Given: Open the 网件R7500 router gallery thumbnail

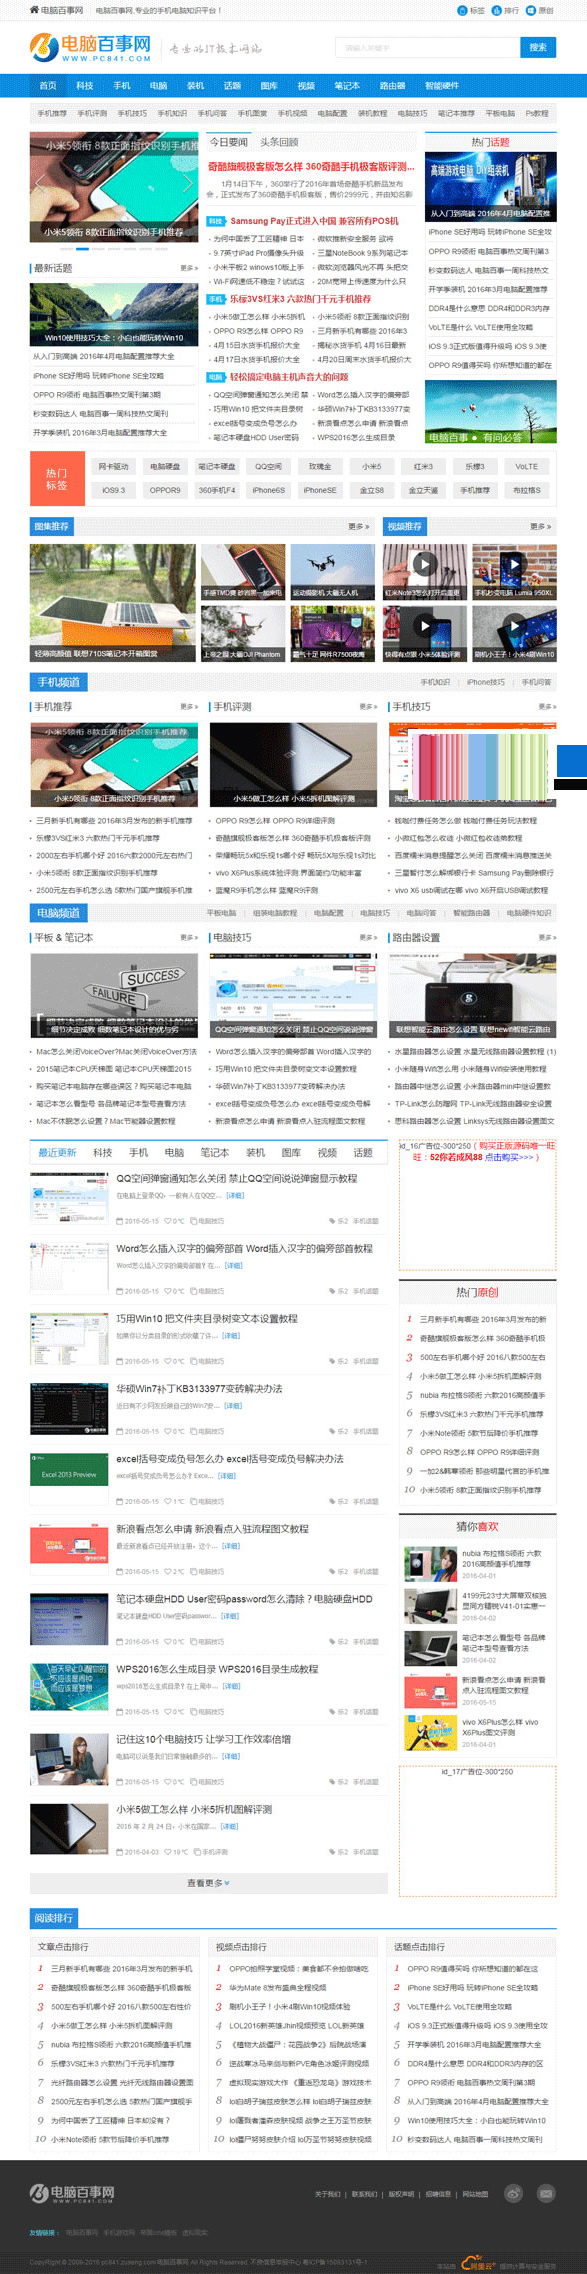Looking at the screenshot, I should [333, 634].
